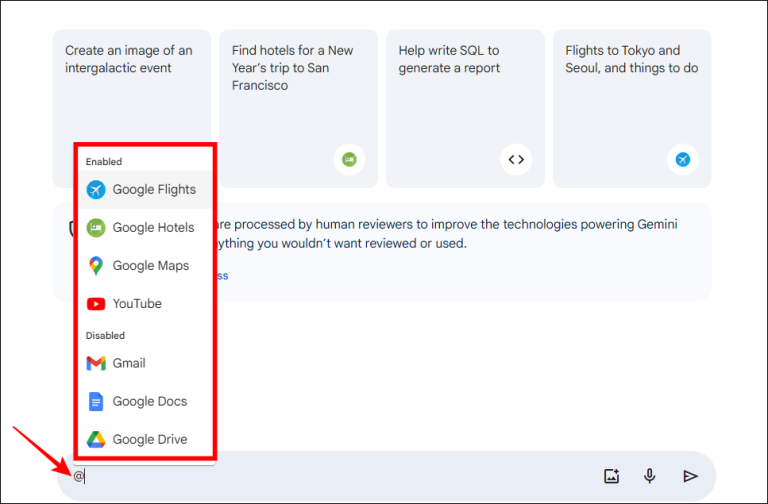Upload an image using the image icon

(x=611, y=476)
